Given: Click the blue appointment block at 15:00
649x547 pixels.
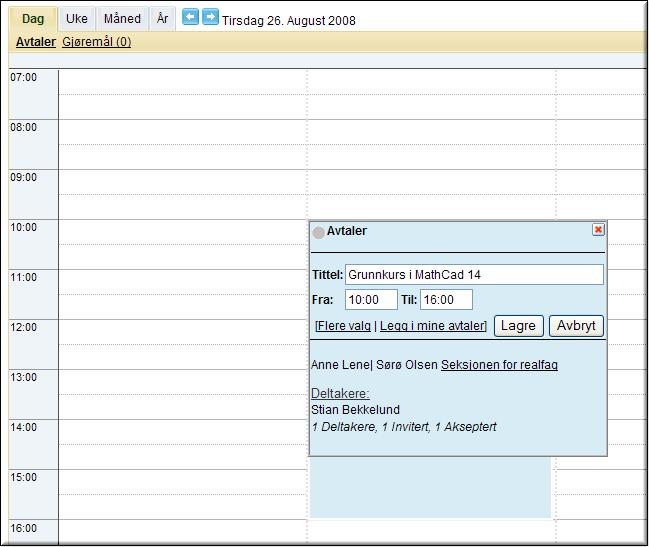Looking at the screenshot, I should (x=430, y=487).
